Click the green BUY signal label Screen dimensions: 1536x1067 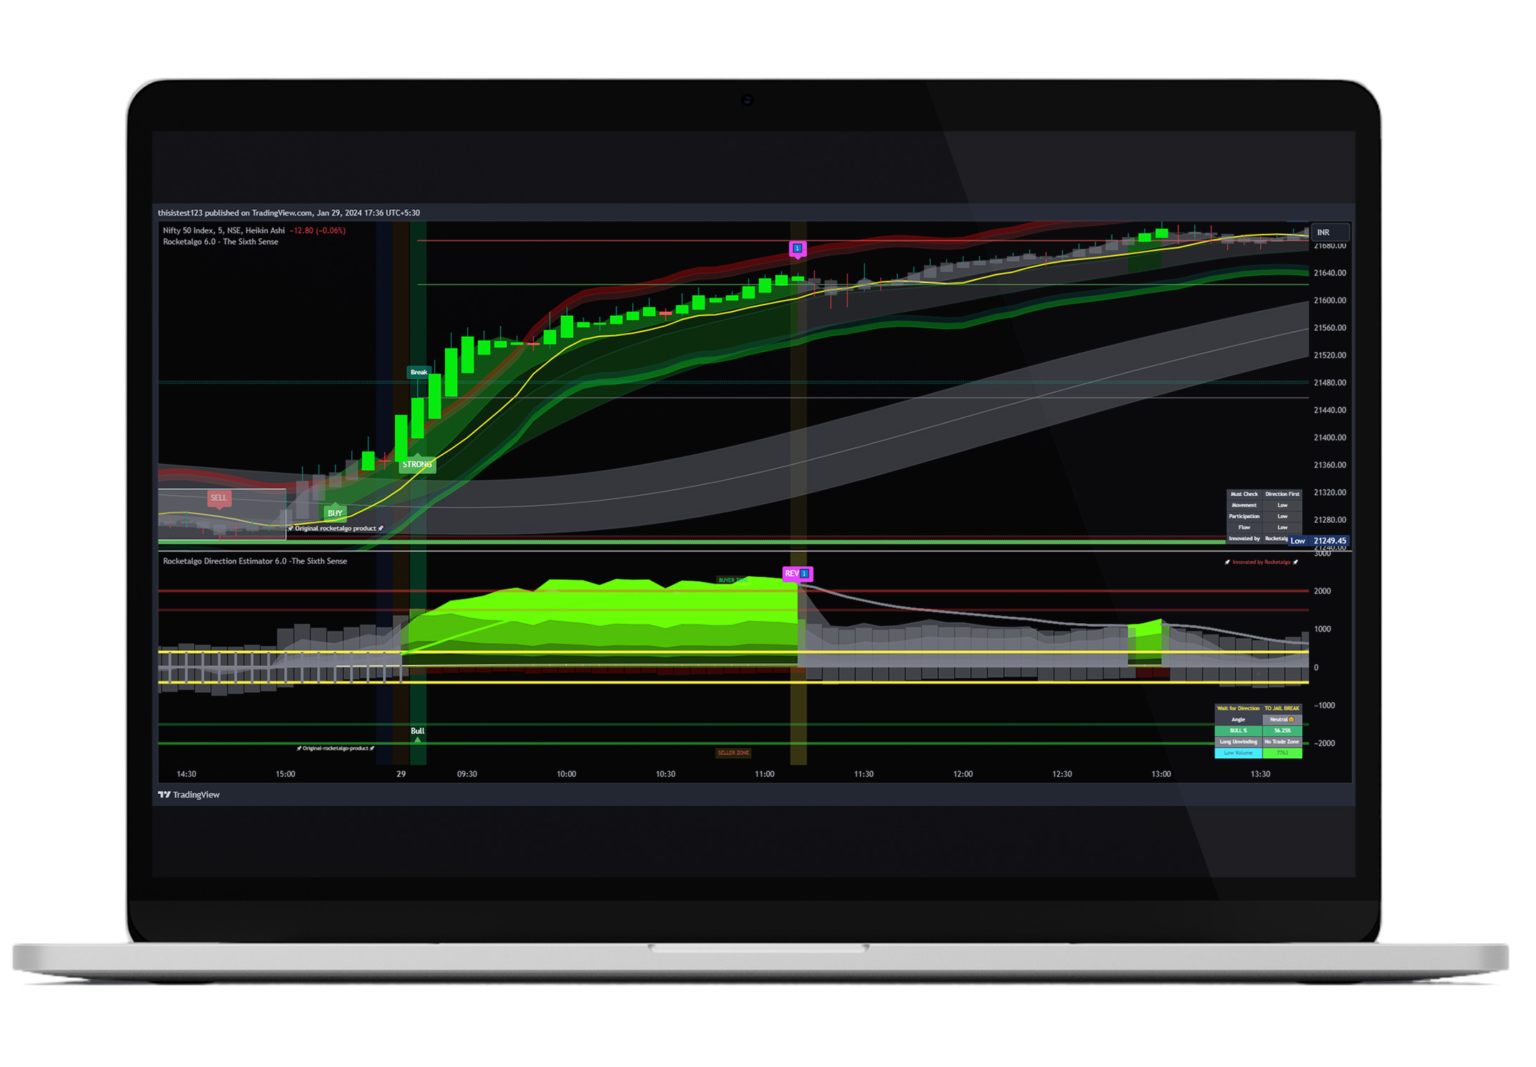pos(335,513)
